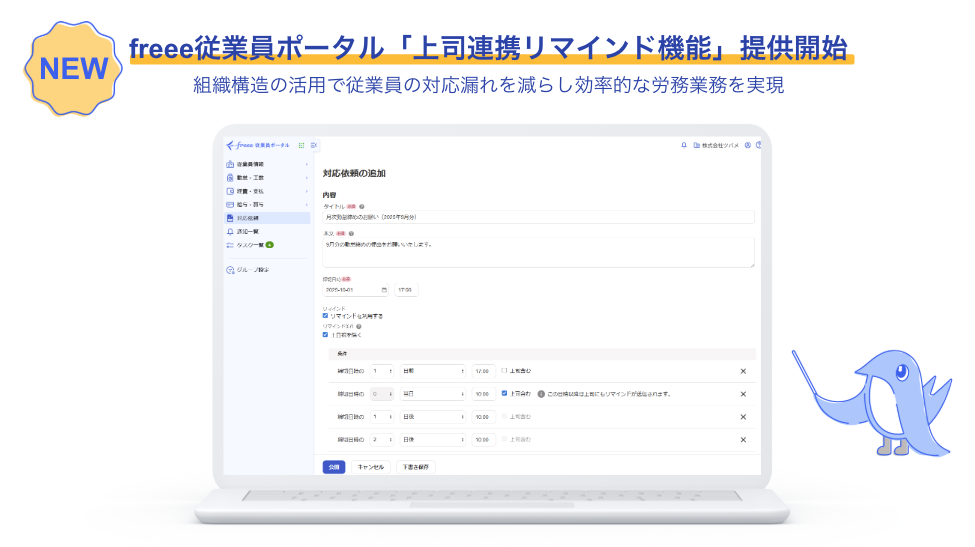Image resolution: width=975 pixels, height=547 pixels.
Task: Collapse the sidebar with the menu toggle icon
Action: 314,145
